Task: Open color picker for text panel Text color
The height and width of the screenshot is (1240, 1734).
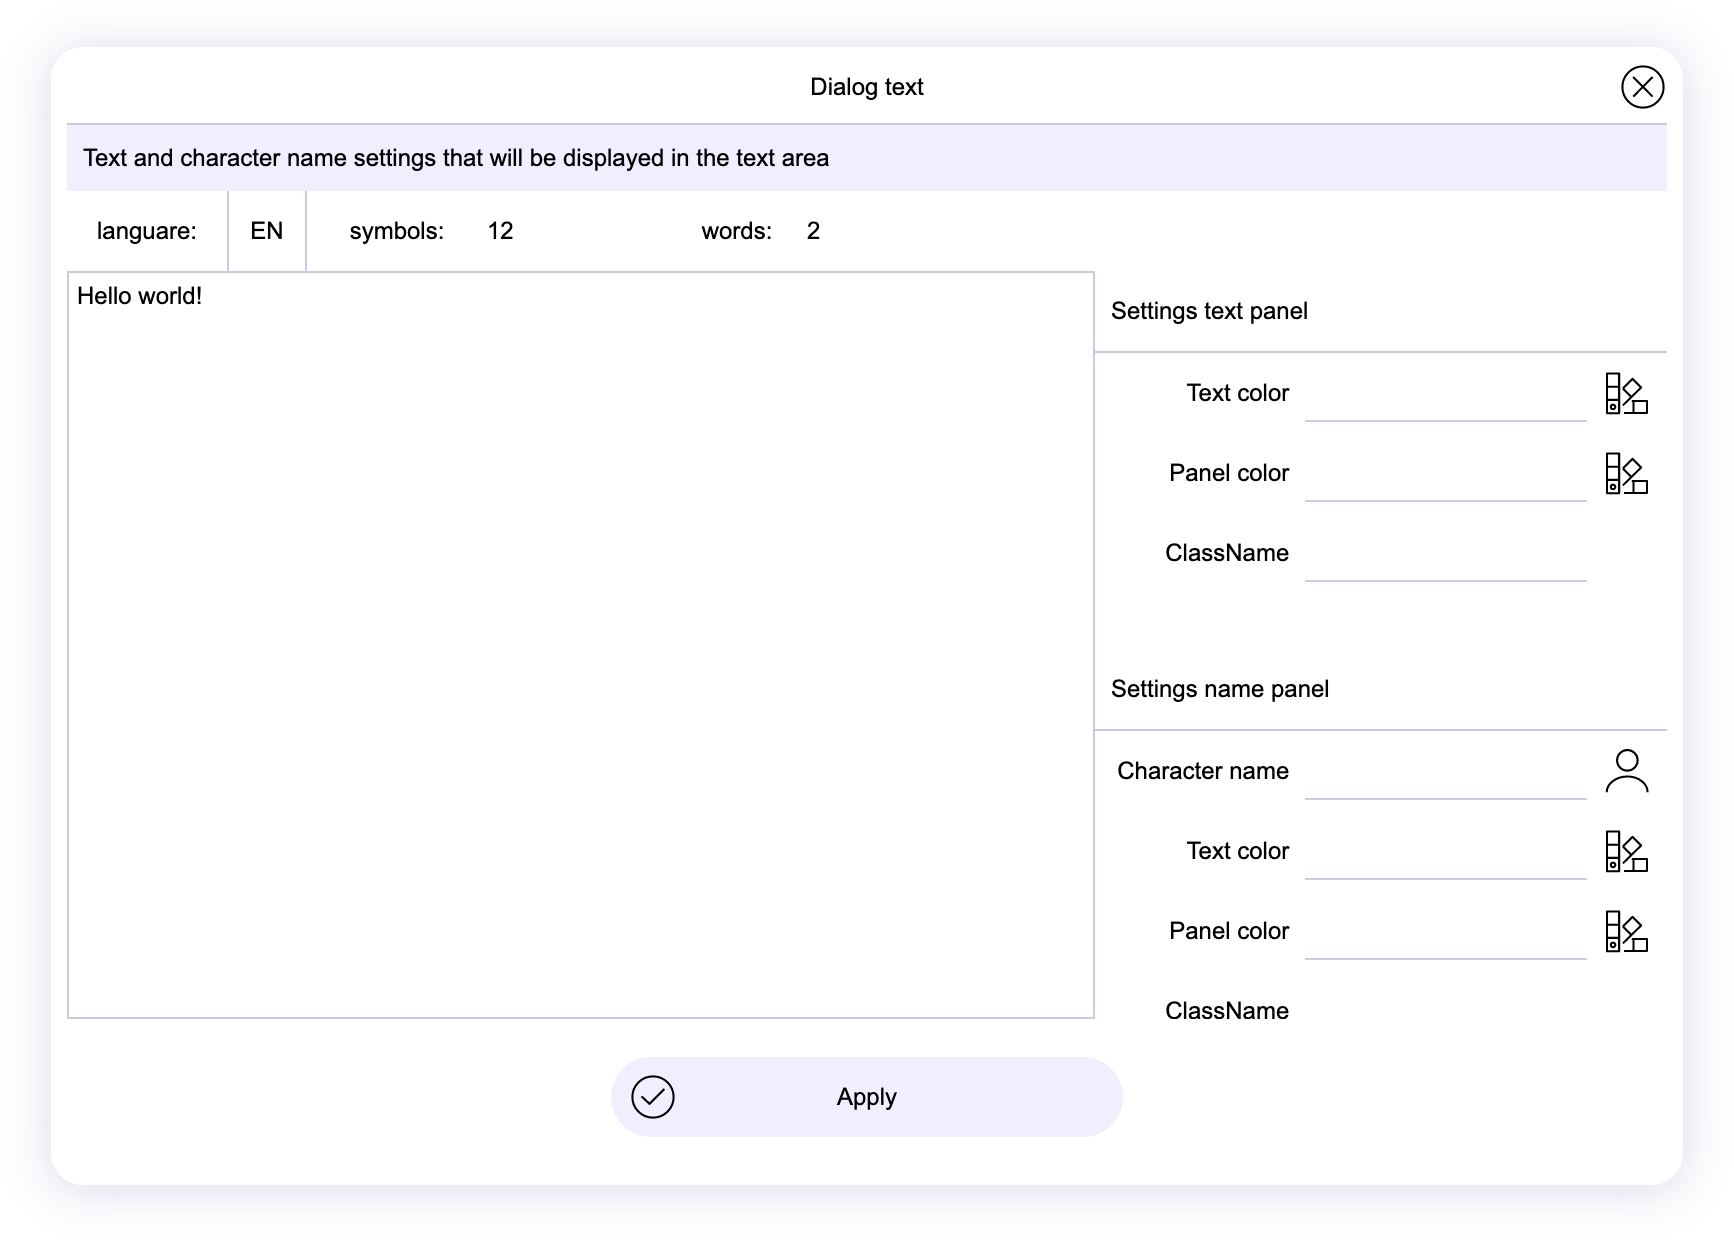Action: [1626, 393]
